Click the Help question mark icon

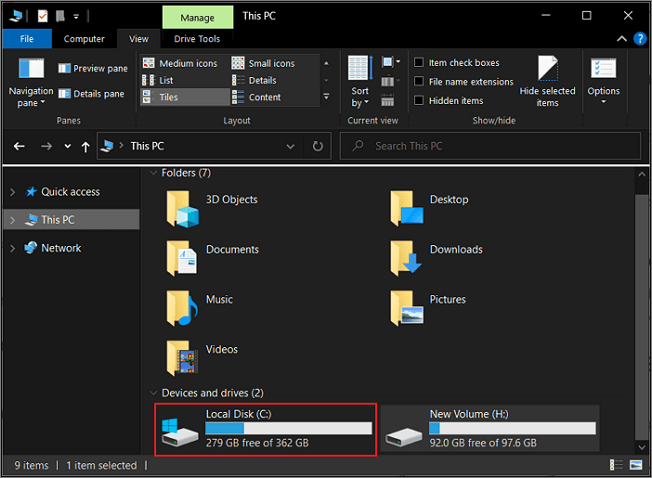(x=640, y=39)
